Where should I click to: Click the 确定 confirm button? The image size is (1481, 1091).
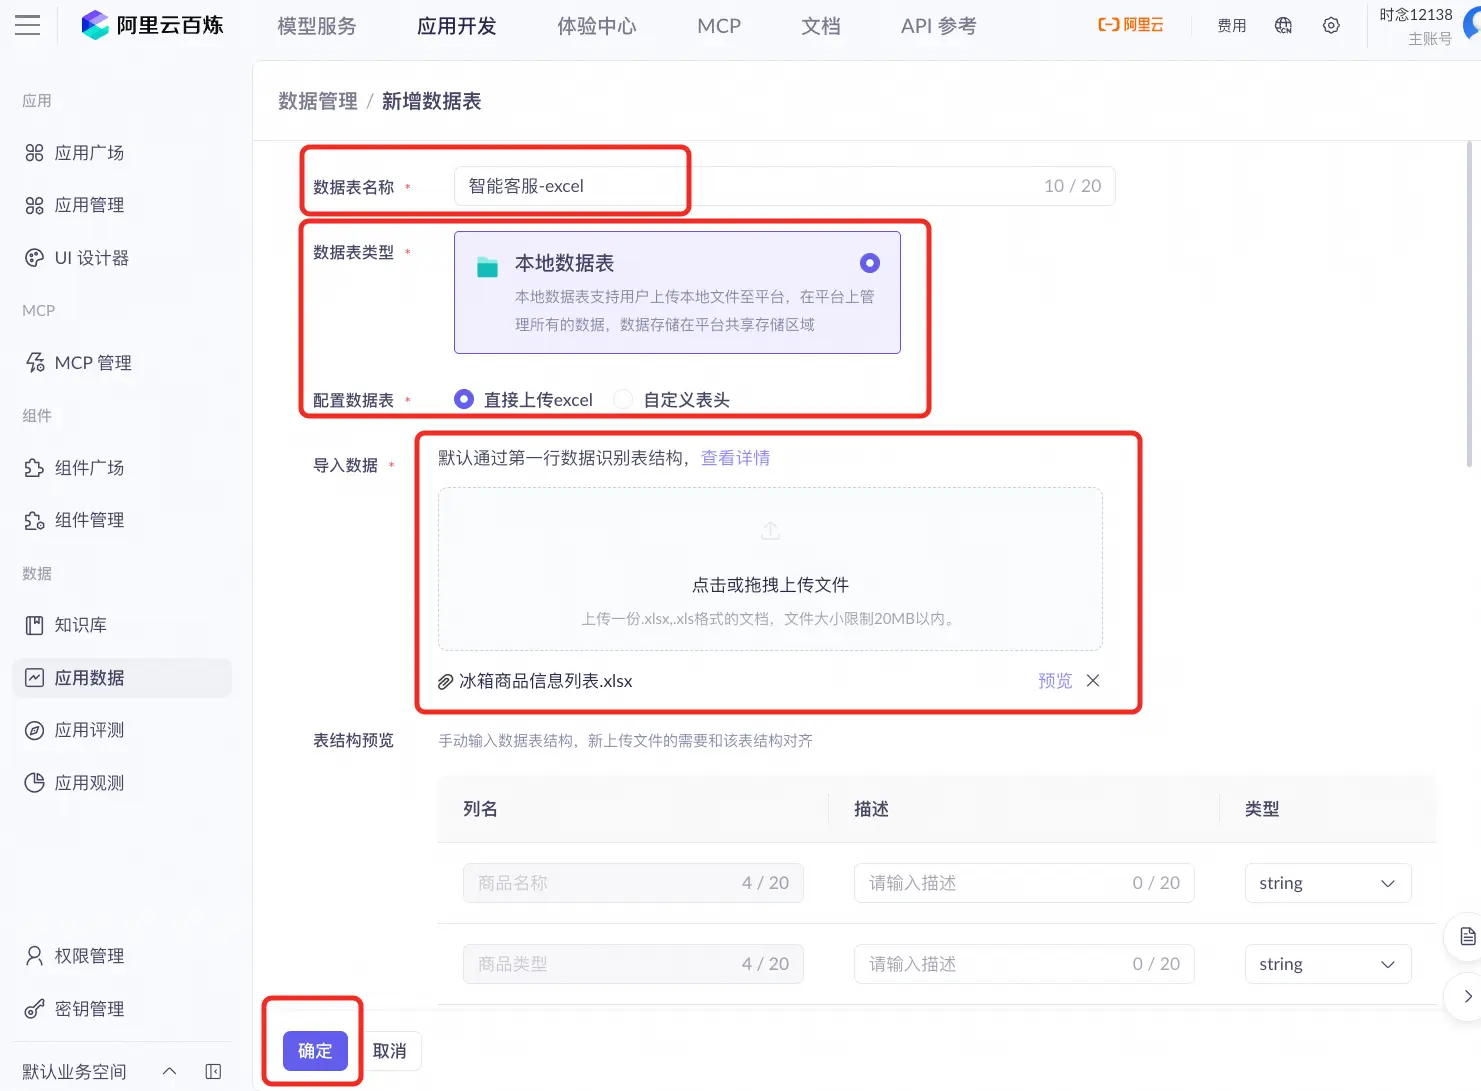315,1051
